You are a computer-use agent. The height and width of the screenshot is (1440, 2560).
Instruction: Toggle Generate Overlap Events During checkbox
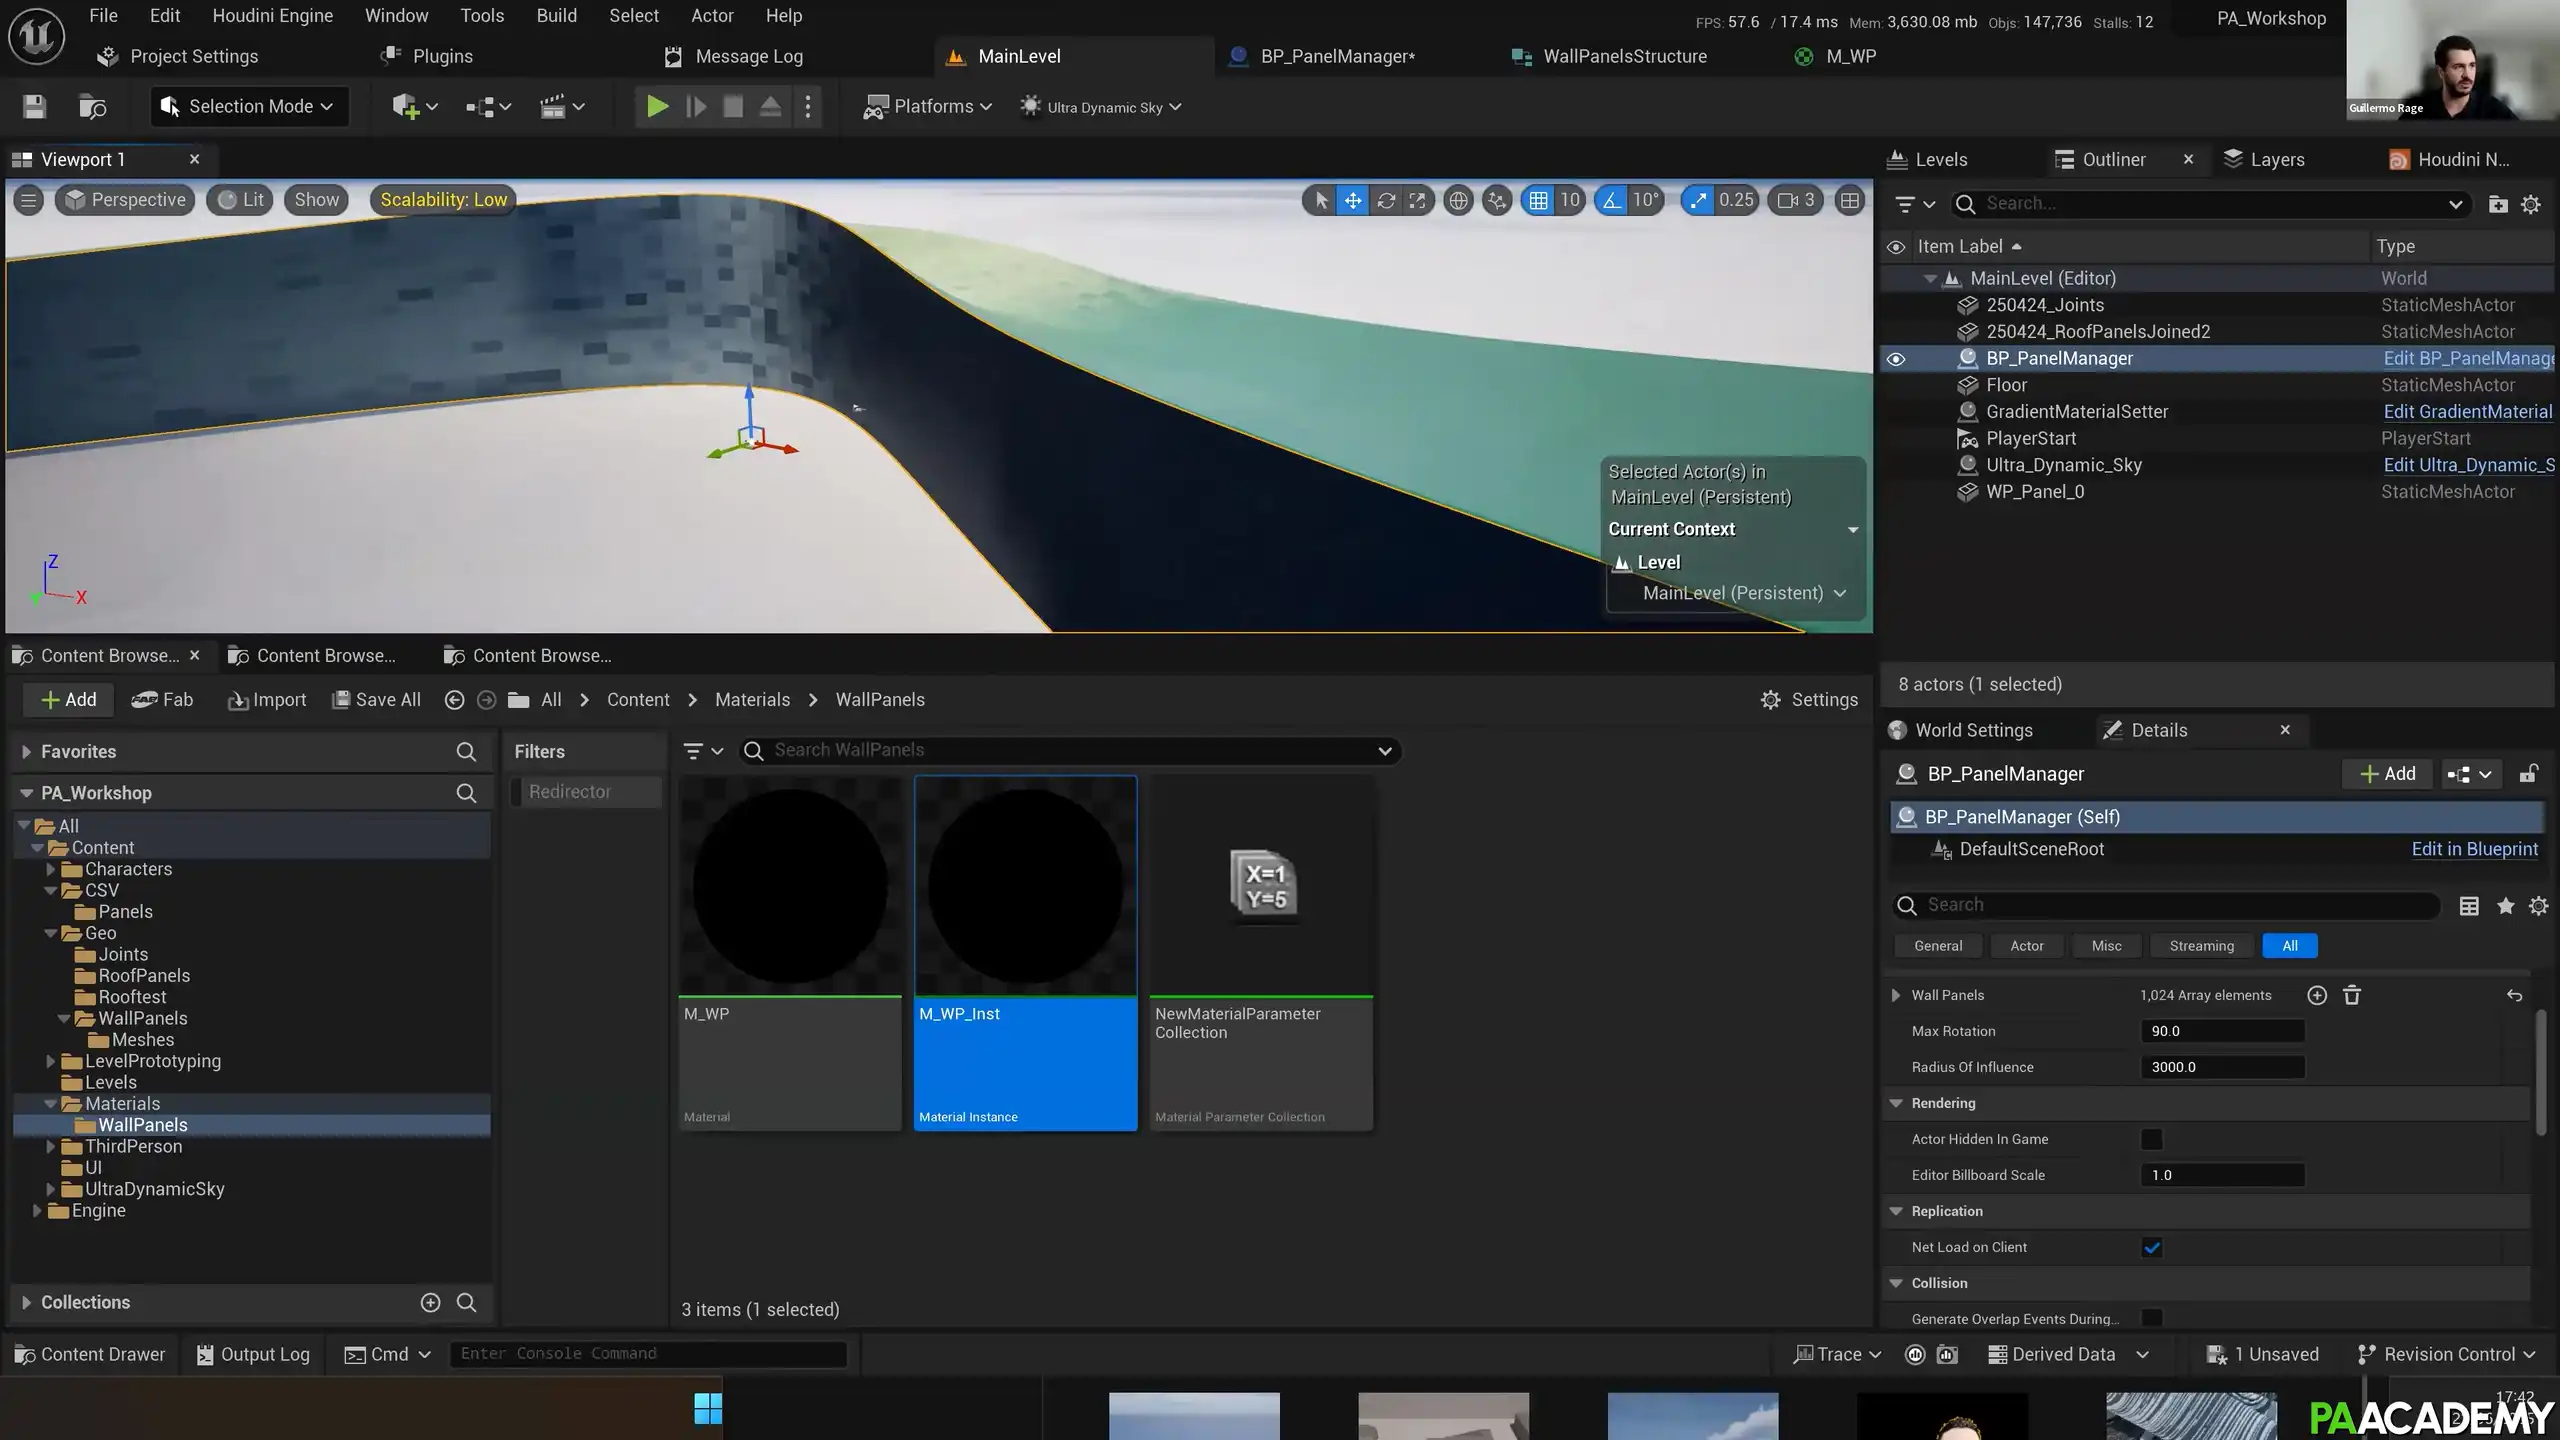click(2151, 1319)
